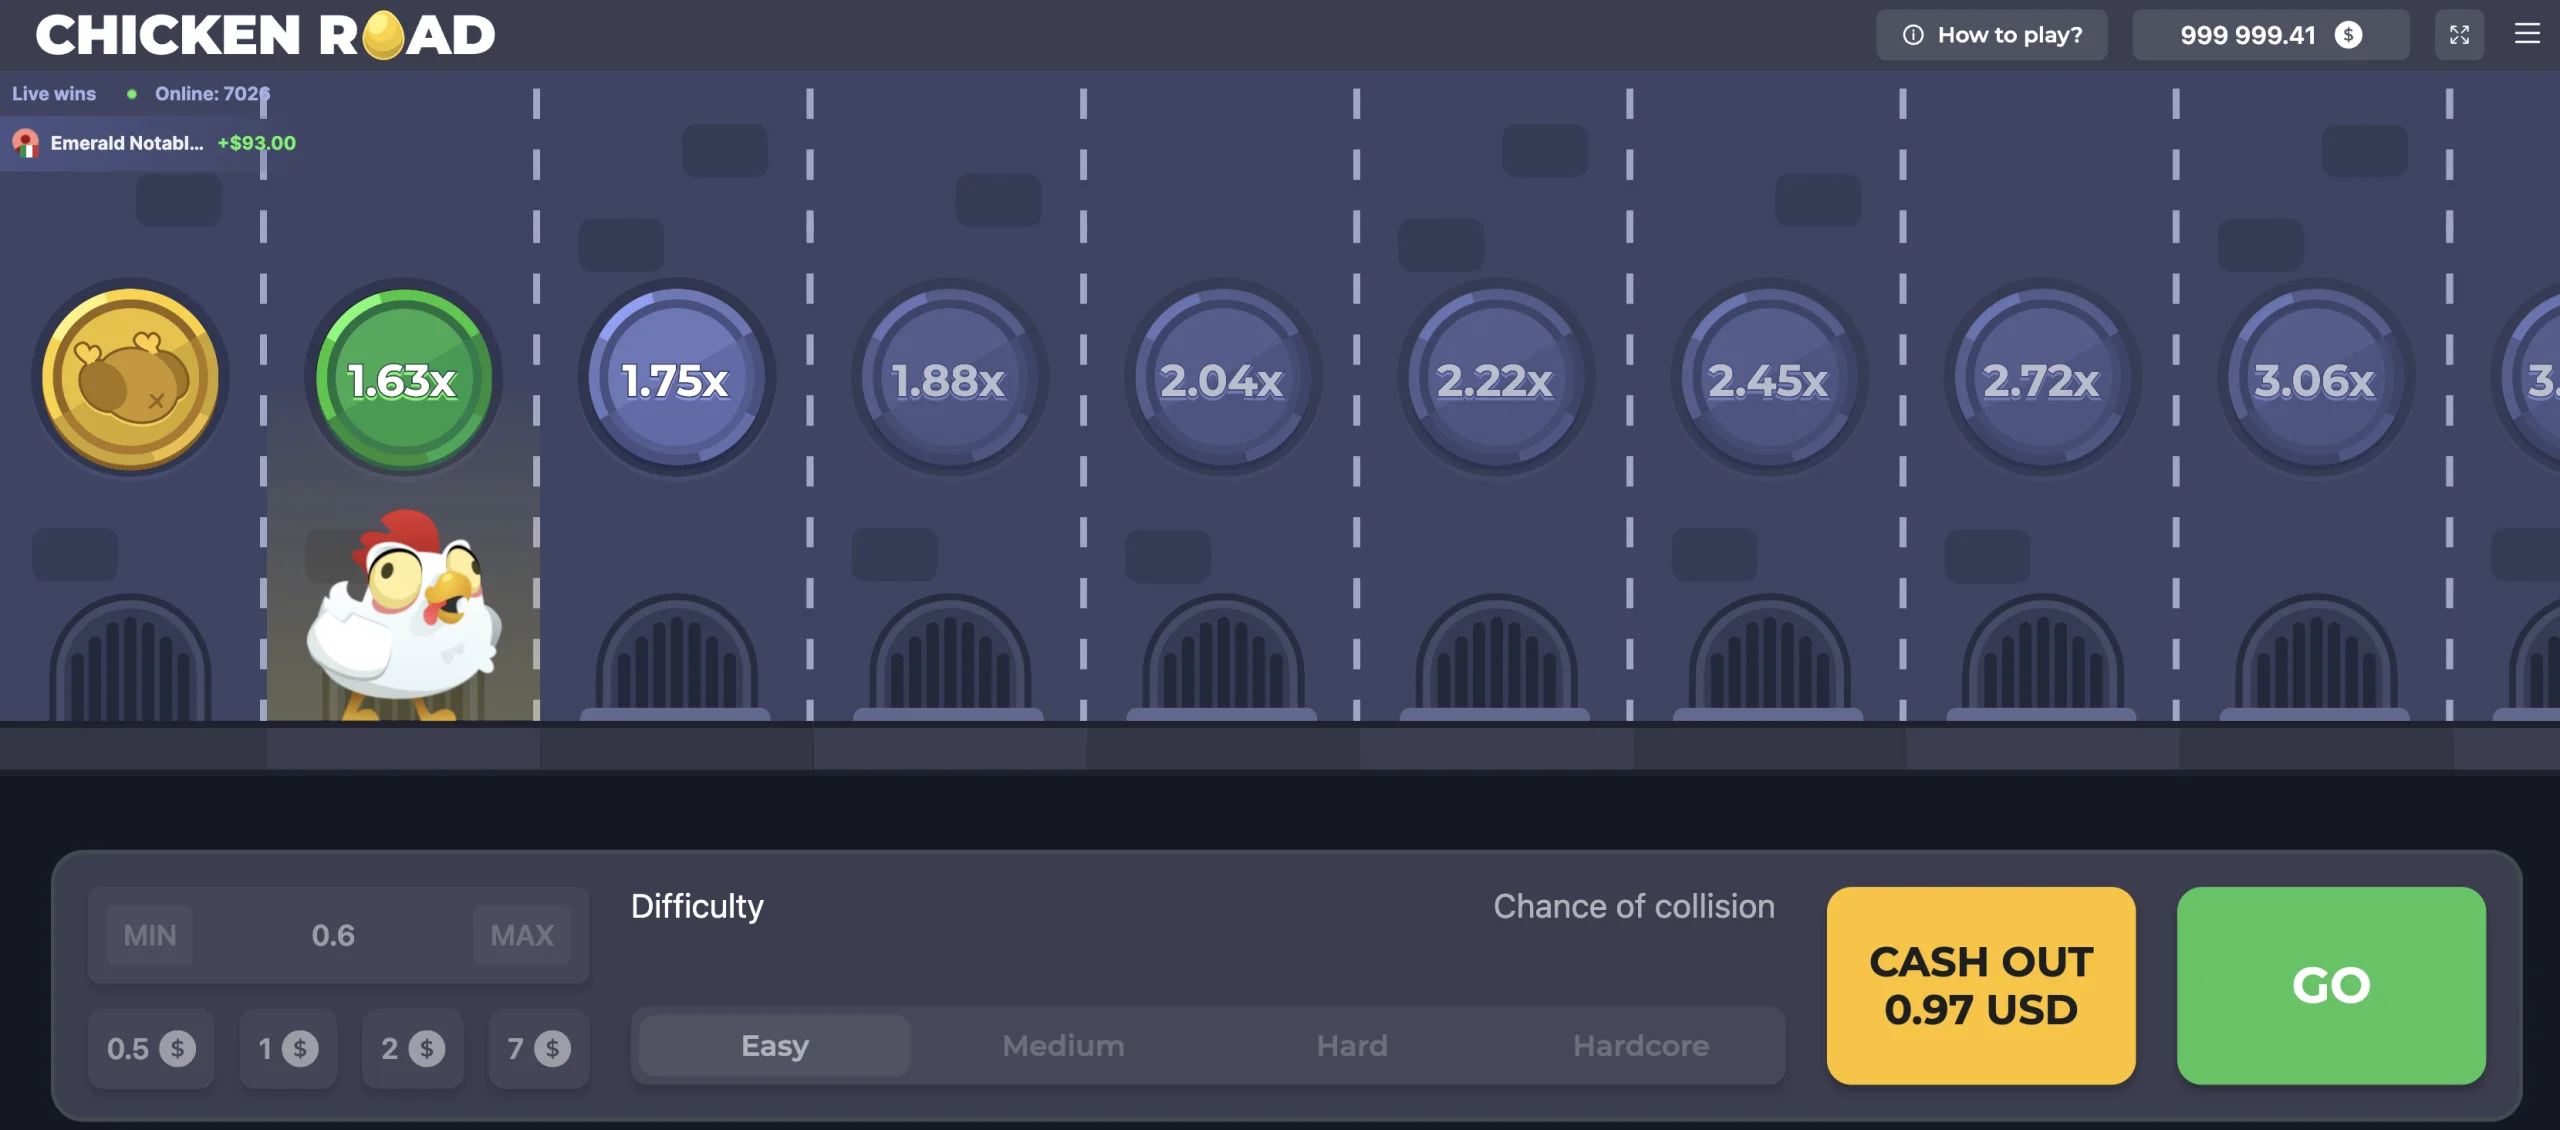Click the Live wins label

tap(54, 93)
